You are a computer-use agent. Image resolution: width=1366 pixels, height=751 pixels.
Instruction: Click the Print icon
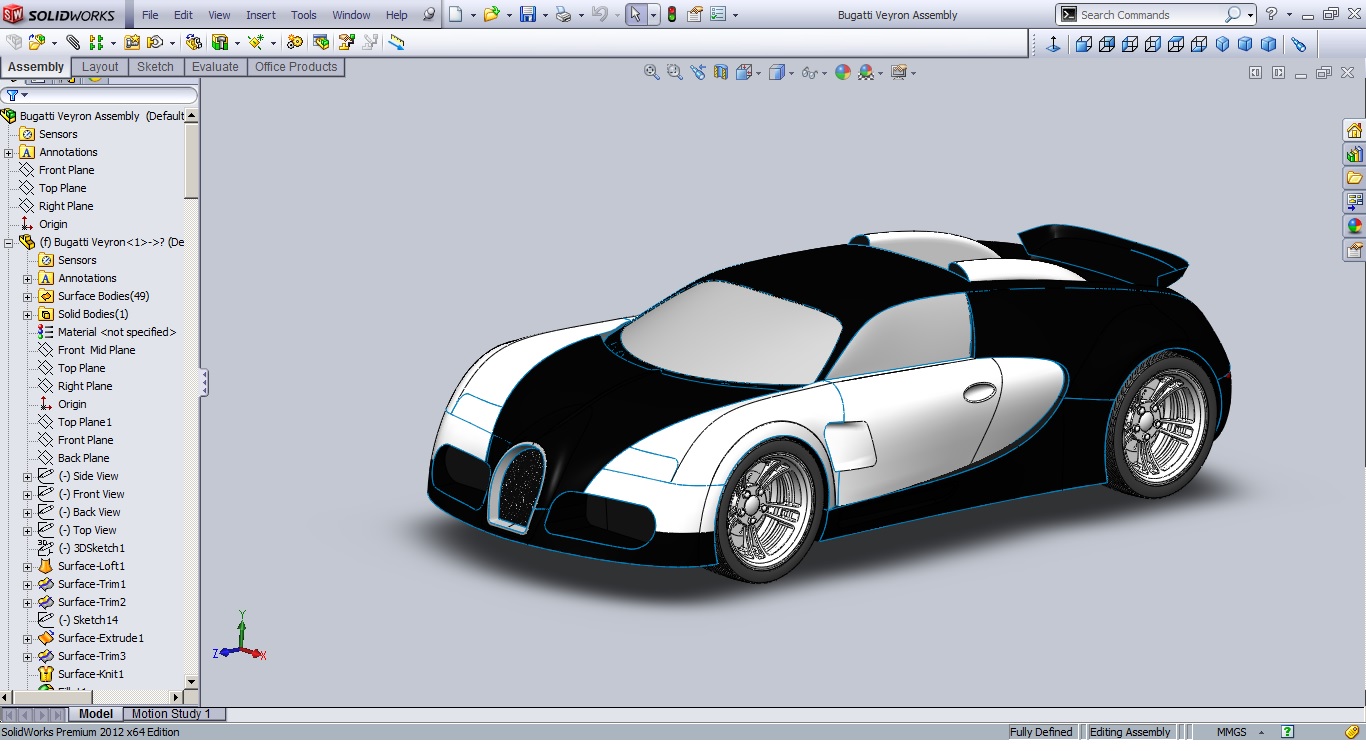pyautogui.click(x=563, y=15)
